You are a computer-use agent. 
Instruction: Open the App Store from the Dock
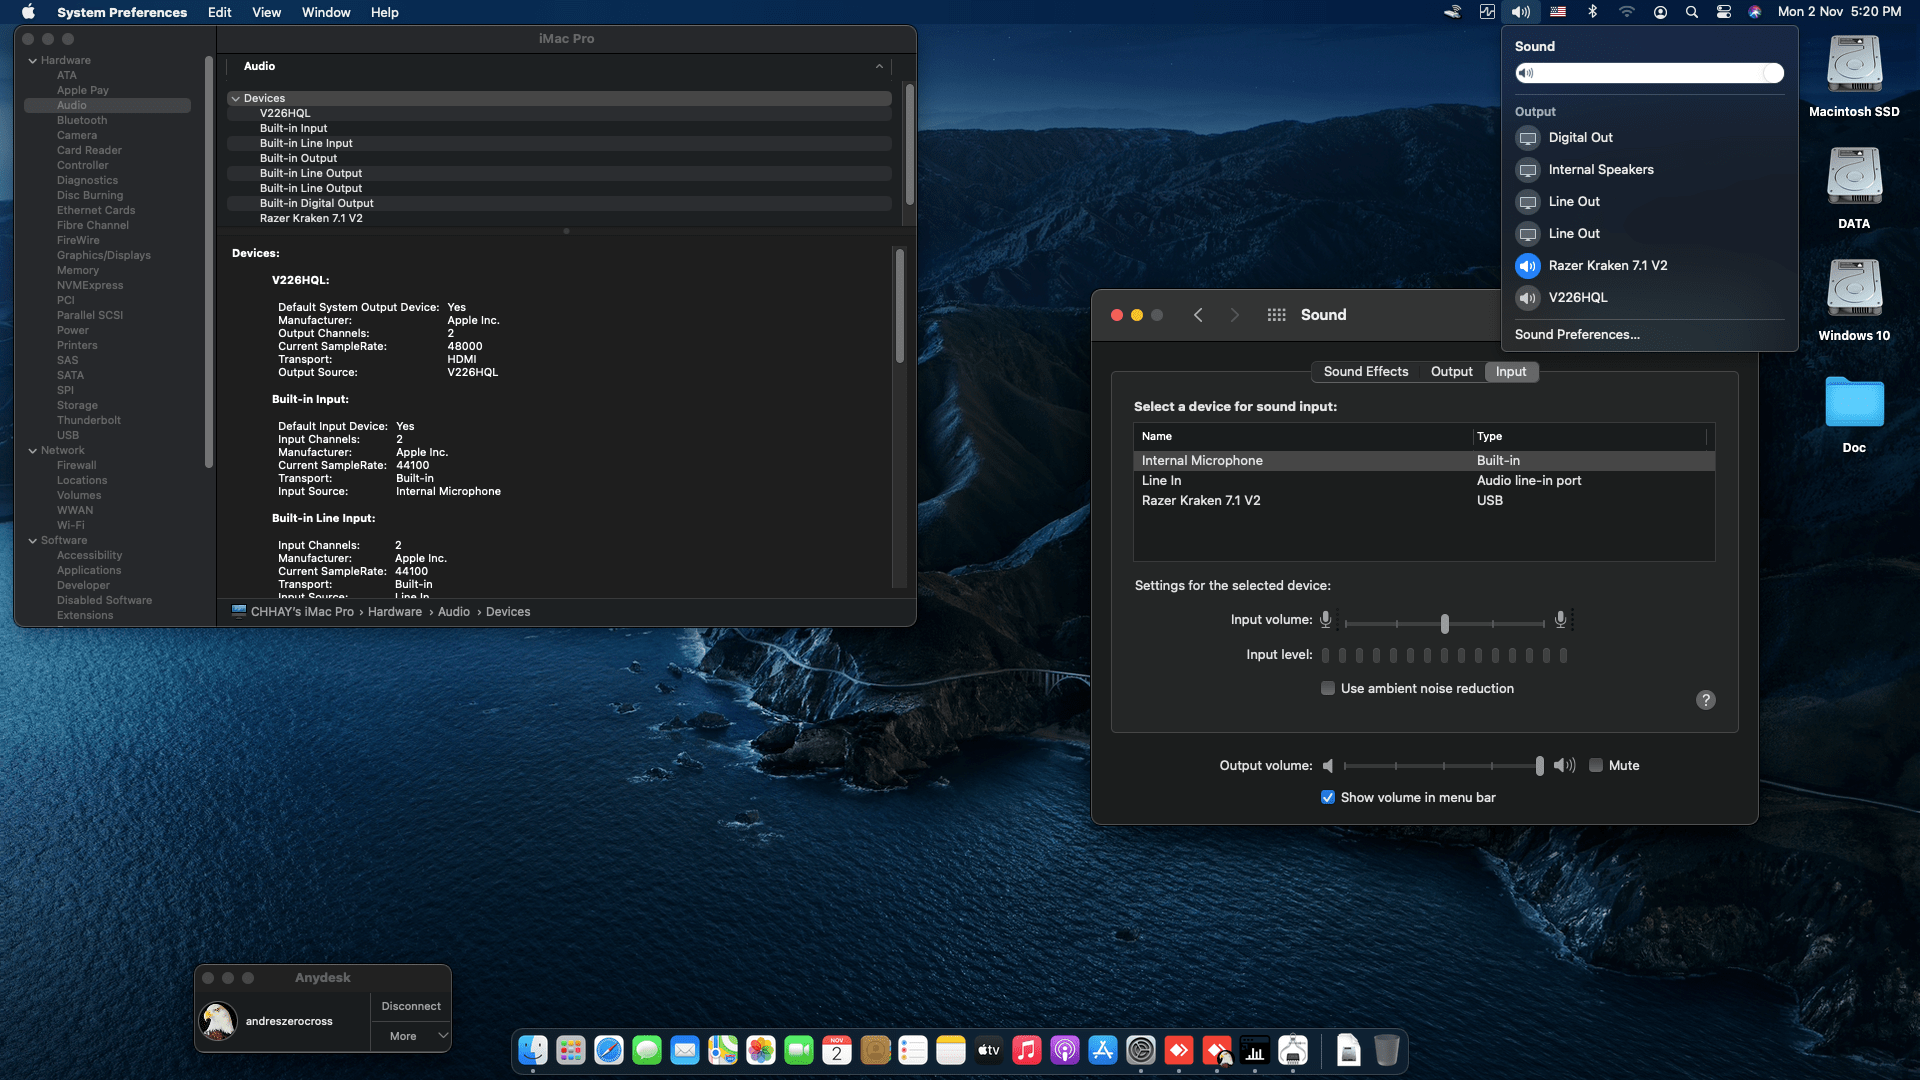[1102, 1050]
